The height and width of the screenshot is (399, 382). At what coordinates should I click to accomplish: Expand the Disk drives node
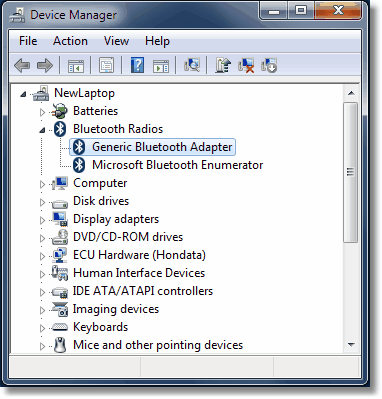click(42, 202)
